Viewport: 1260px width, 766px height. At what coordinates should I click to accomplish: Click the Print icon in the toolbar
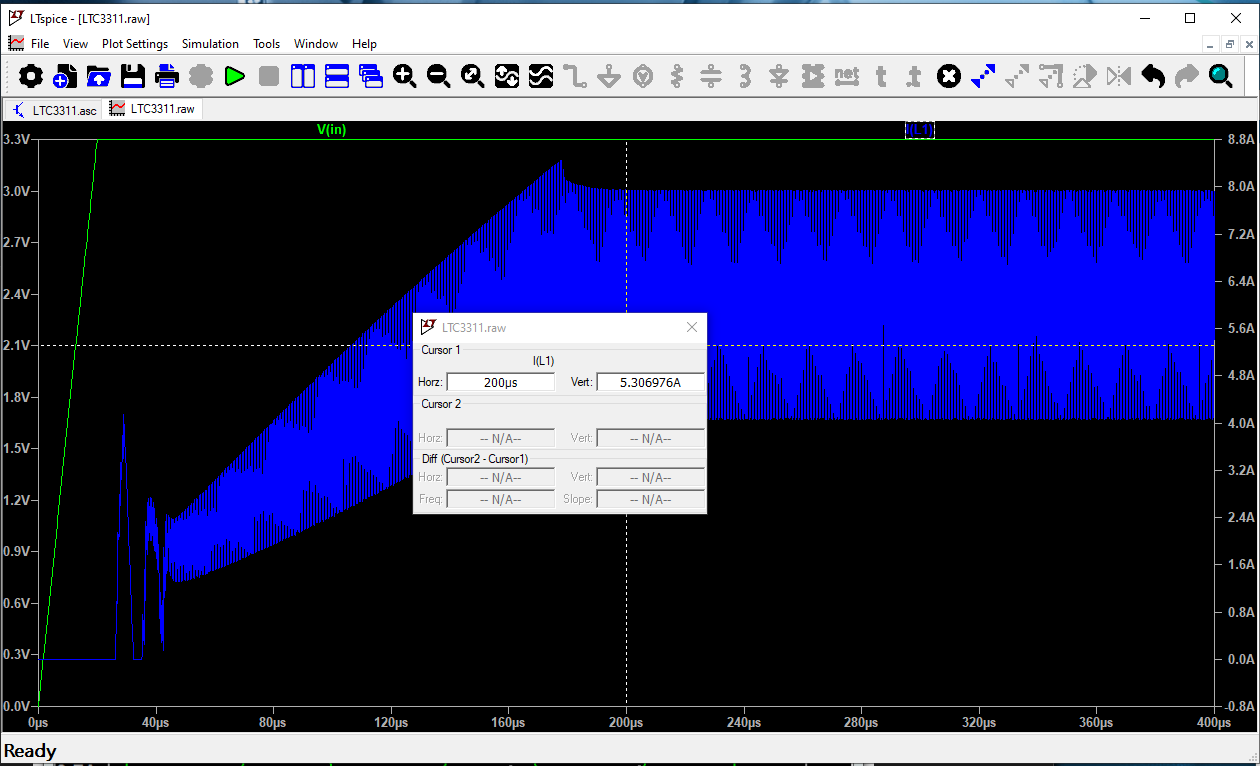167,76
